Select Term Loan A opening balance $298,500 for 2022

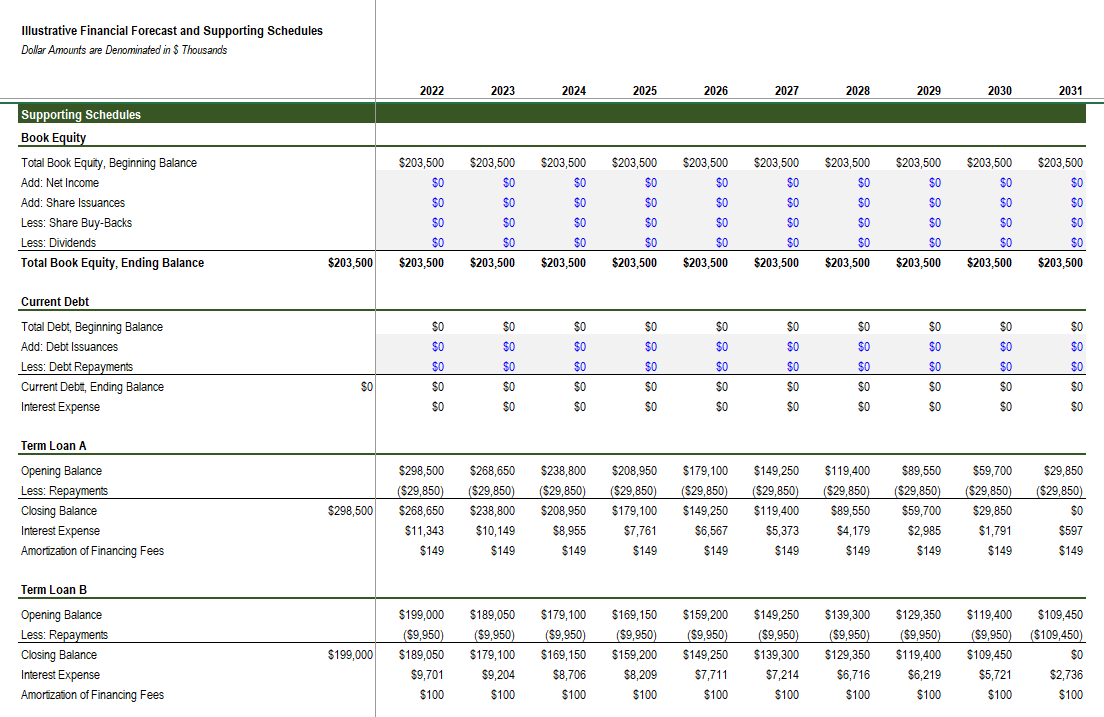[421, 471]
